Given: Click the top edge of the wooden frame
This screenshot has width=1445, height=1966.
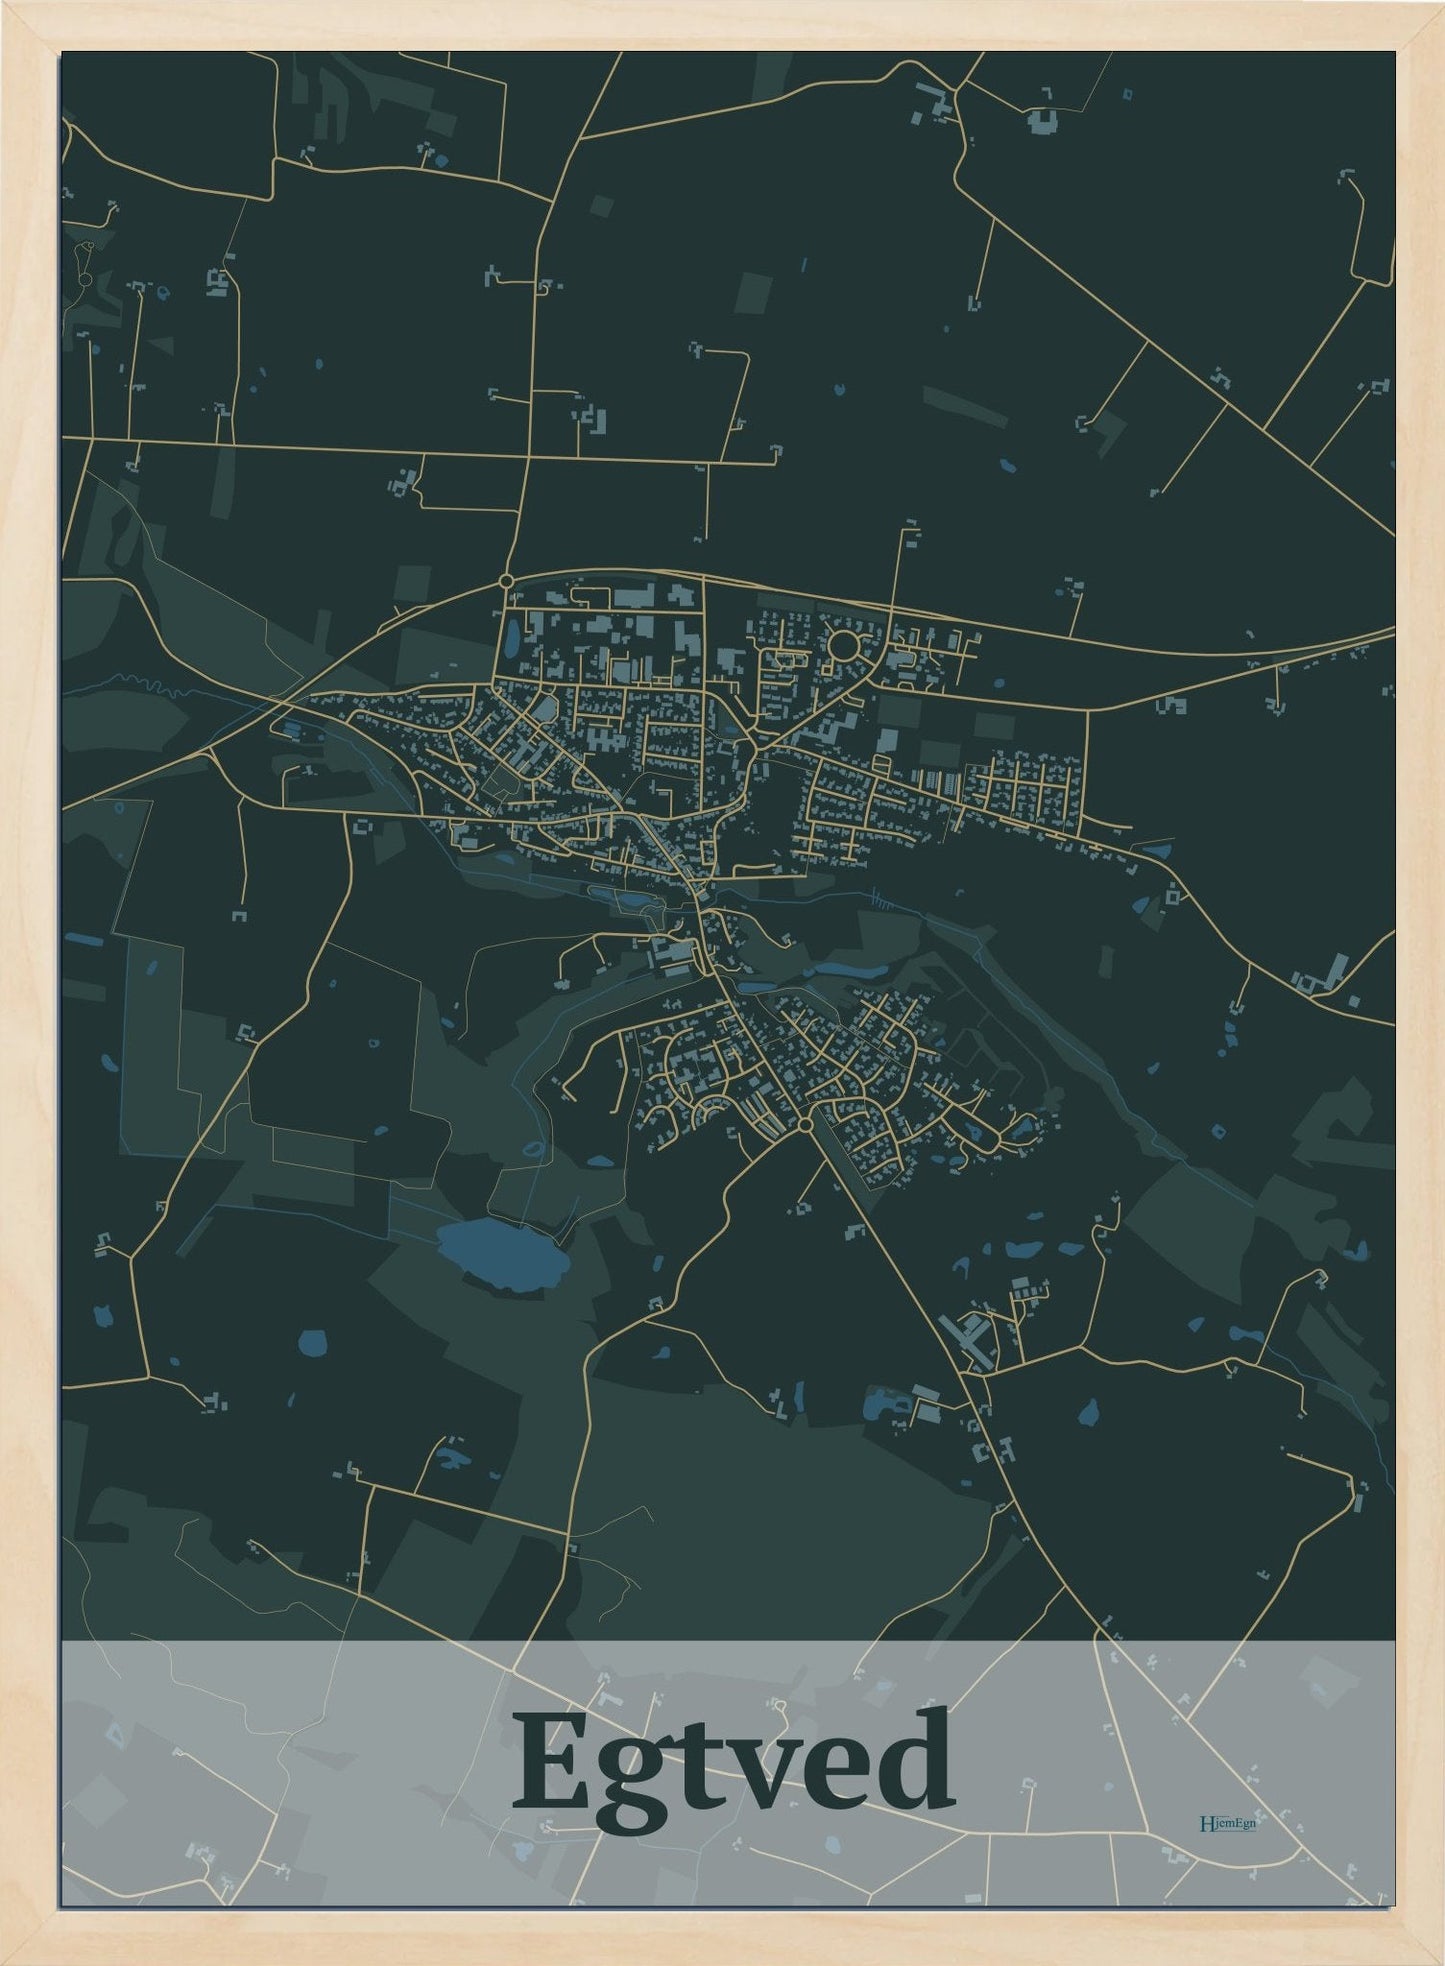Looking at the screenshot, I should [722, 24].
